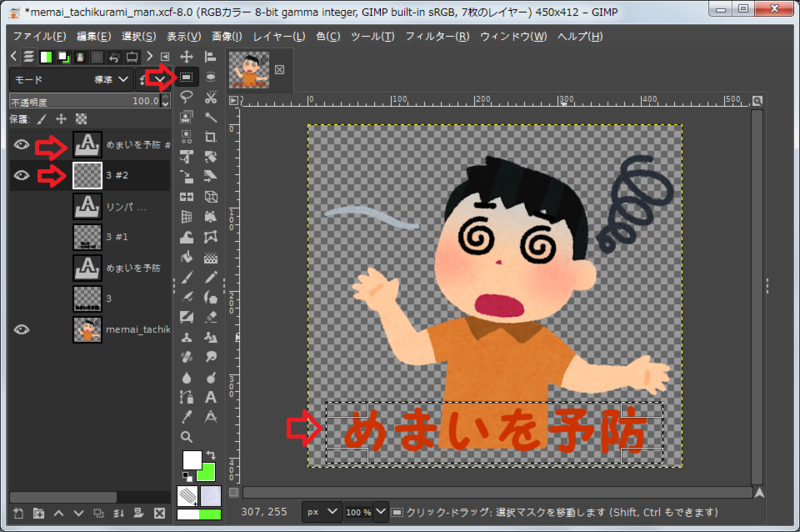800x532 pixels.
Task: Open the layer mode dropdown
Action: (x=71, y=80)
